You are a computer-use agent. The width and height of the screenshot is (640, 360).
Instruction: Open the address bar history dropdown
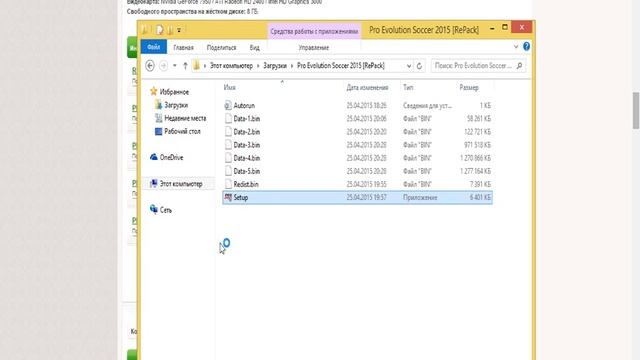coord(409,66)
